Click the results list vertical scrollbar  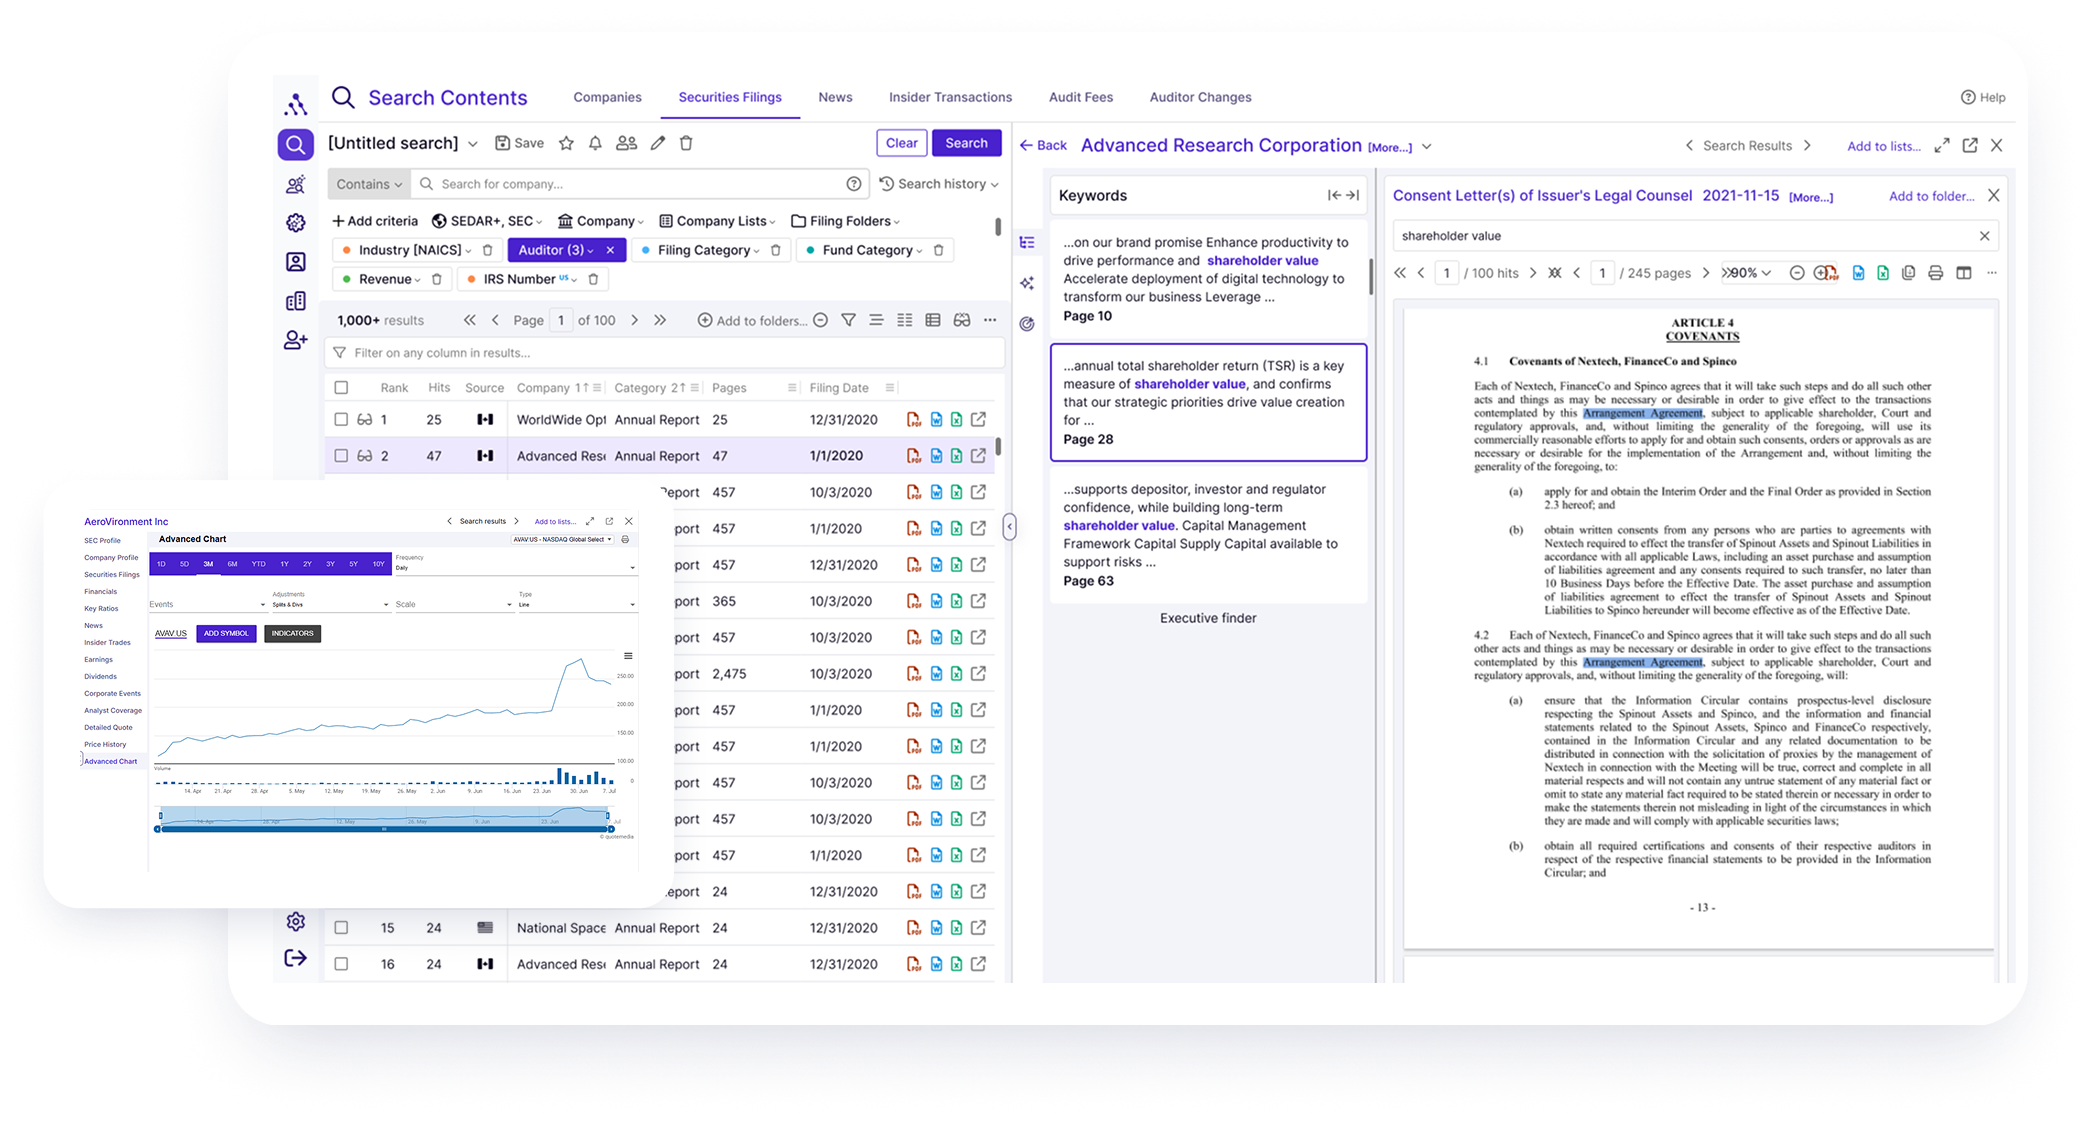pos(998,446)
